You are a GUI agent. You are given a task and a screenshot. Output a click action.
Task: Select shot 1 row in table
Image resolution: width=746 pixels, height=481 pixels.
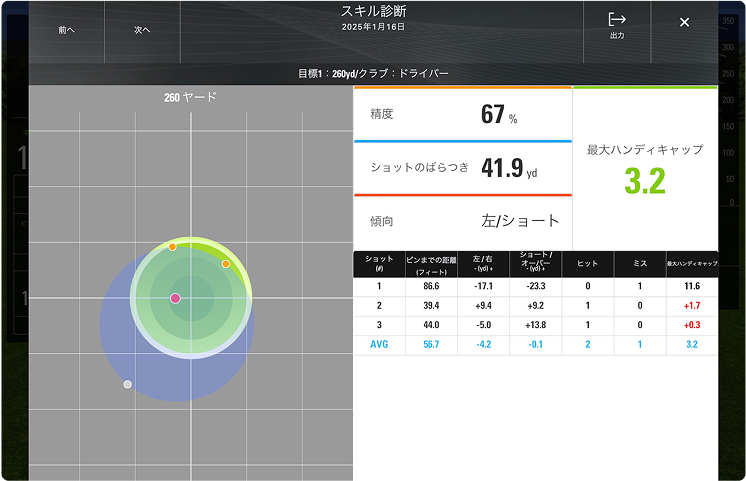click(535, 286)
